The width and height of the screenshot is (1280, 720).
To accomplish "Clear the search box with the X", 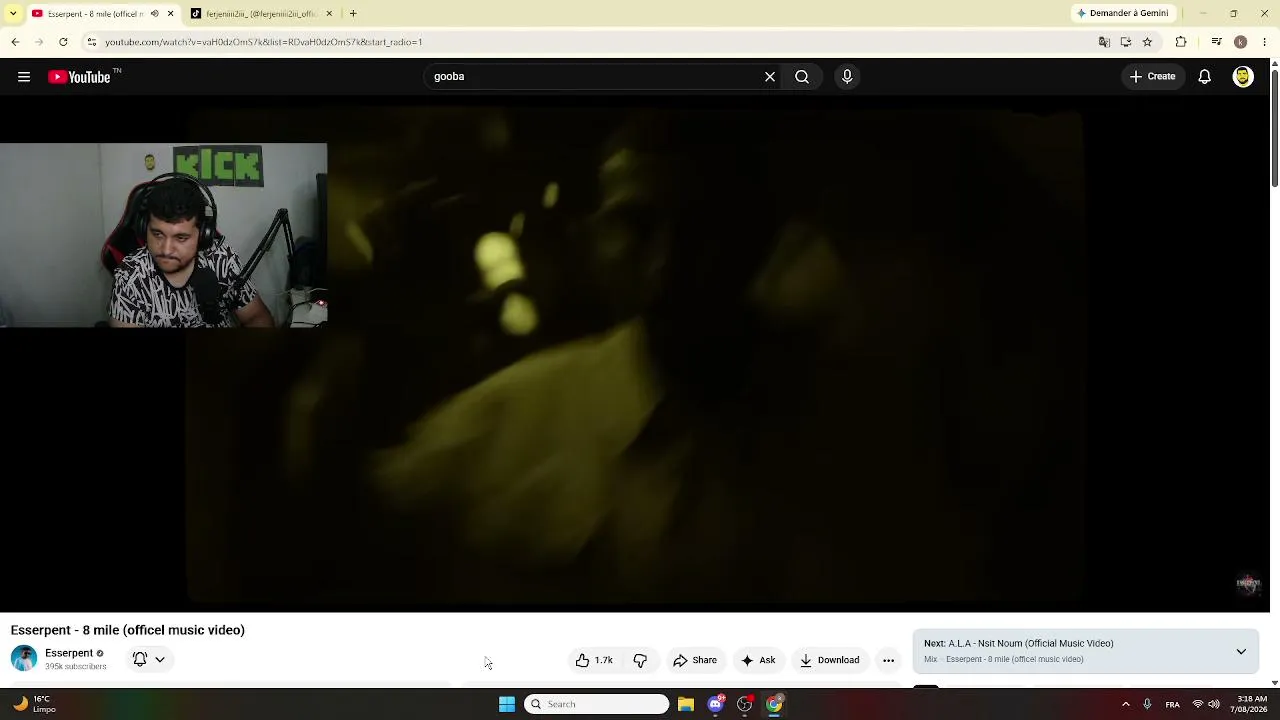I will pyautogui.click(x=770, y=77).
